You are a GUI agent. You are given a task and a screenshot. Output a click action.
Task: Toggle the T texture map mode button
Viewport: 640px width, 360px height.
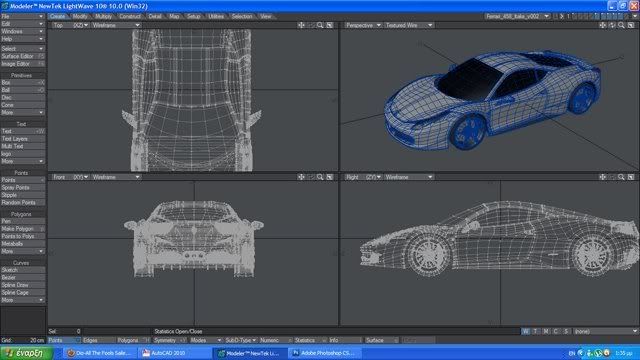click(536, 331)
